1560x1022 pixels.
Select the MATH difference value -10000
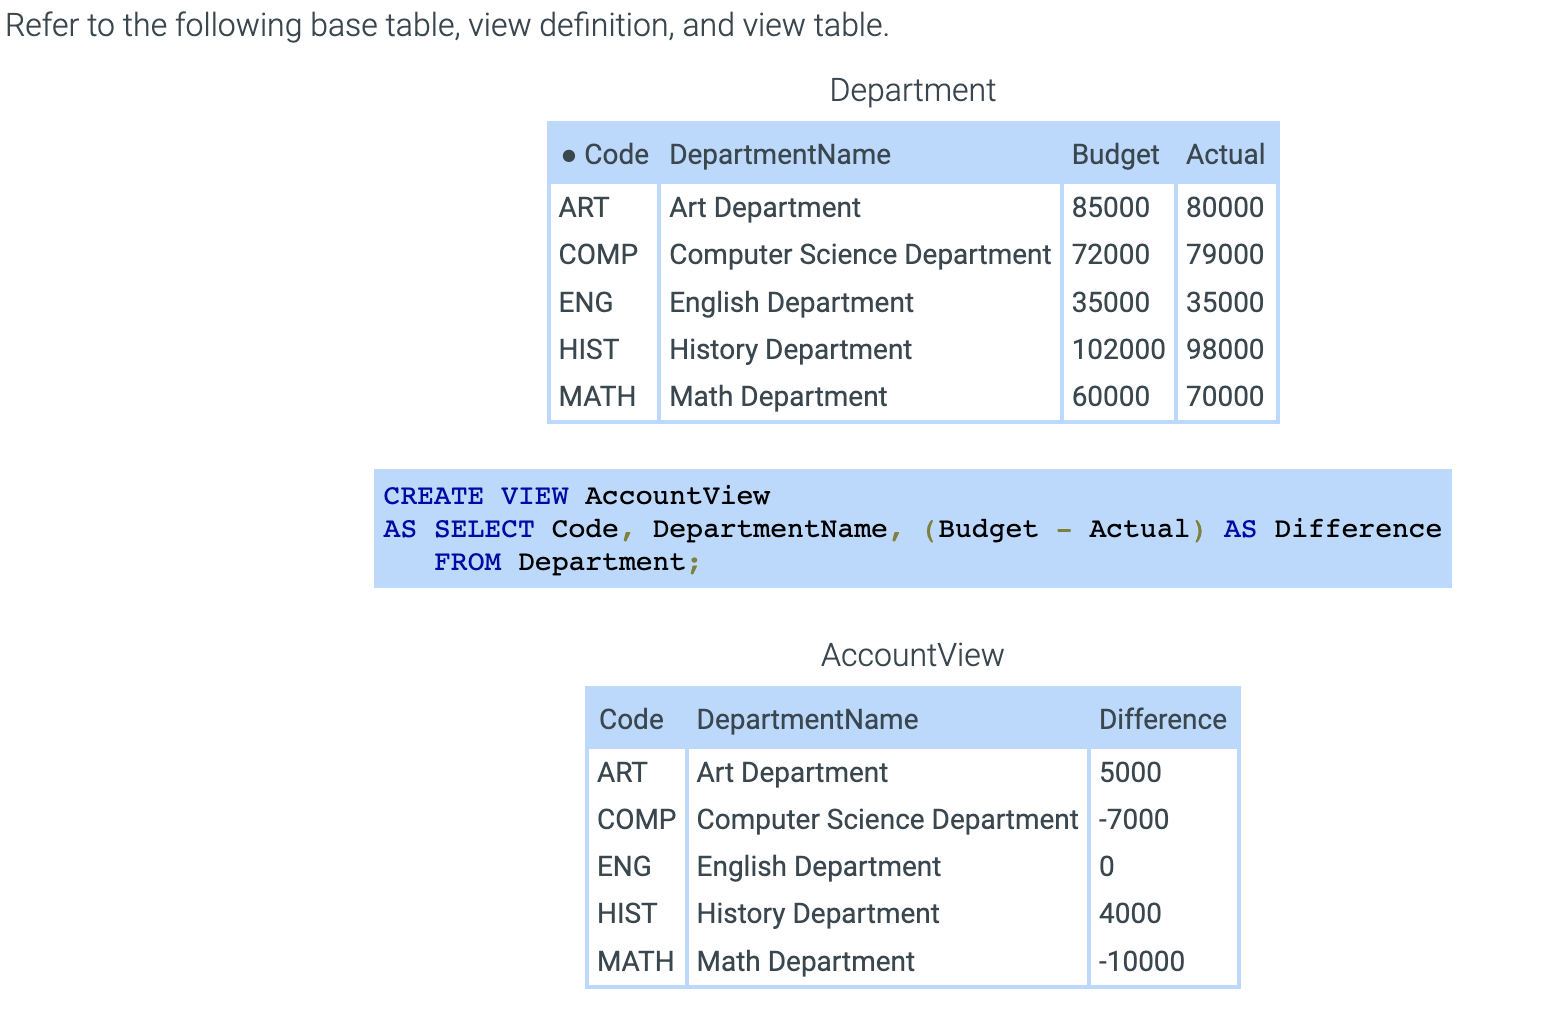1140,961
